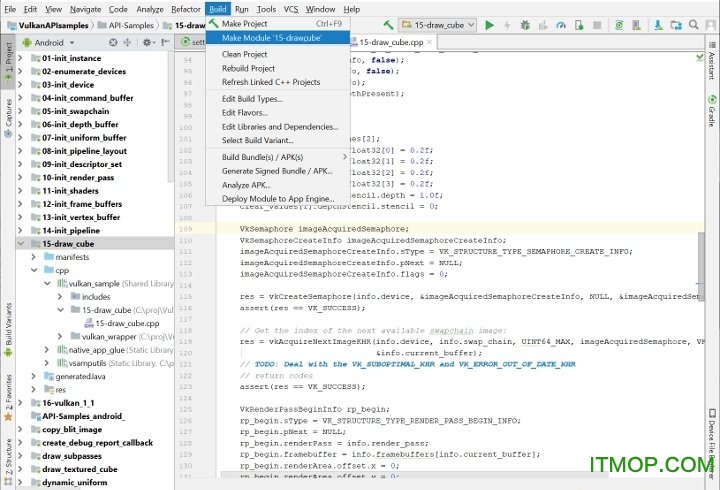Click Attach Debugger to Android Process icon

579,25
